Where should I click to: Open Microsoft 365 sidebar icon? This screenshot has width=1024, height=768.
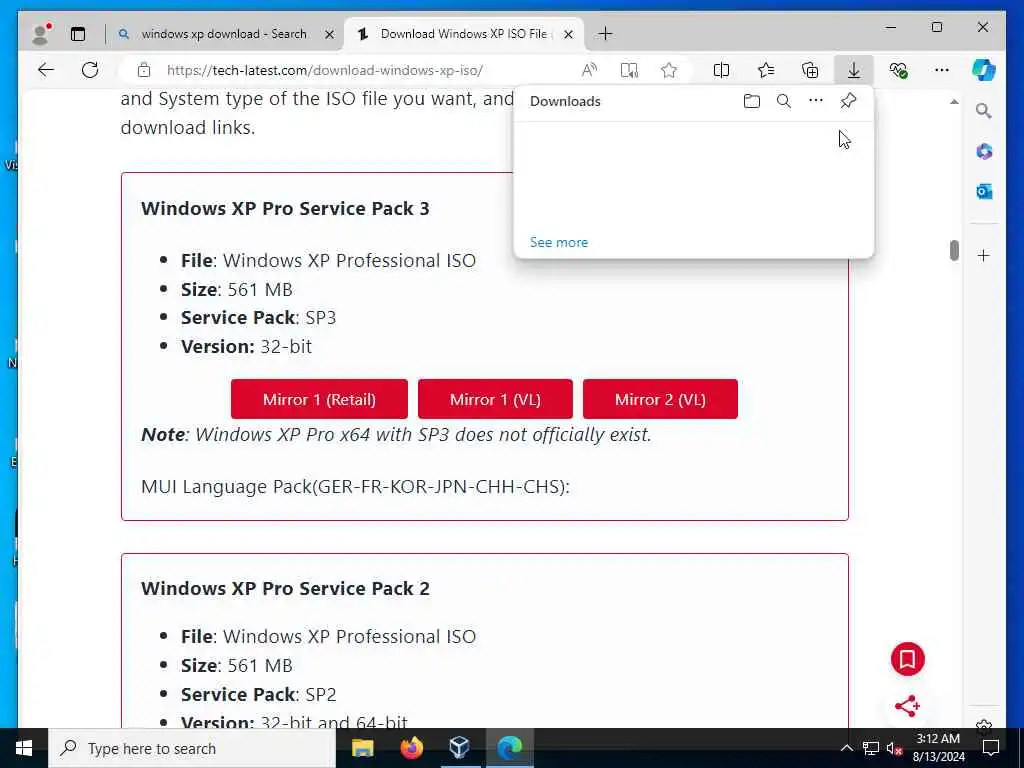pos(984,152)
